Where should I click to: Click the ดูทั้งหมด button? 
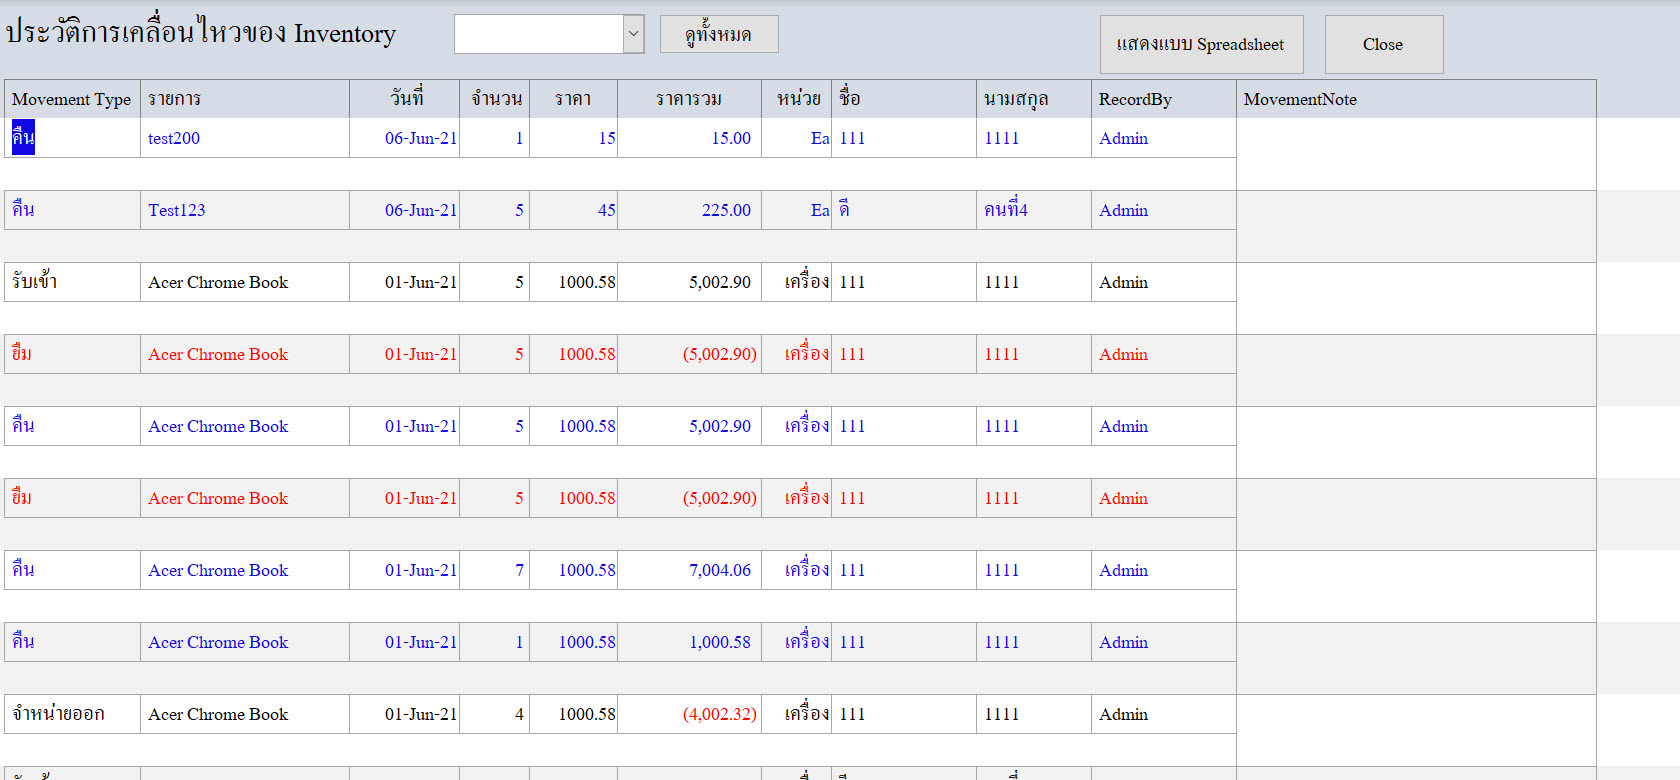pos(719,34)
